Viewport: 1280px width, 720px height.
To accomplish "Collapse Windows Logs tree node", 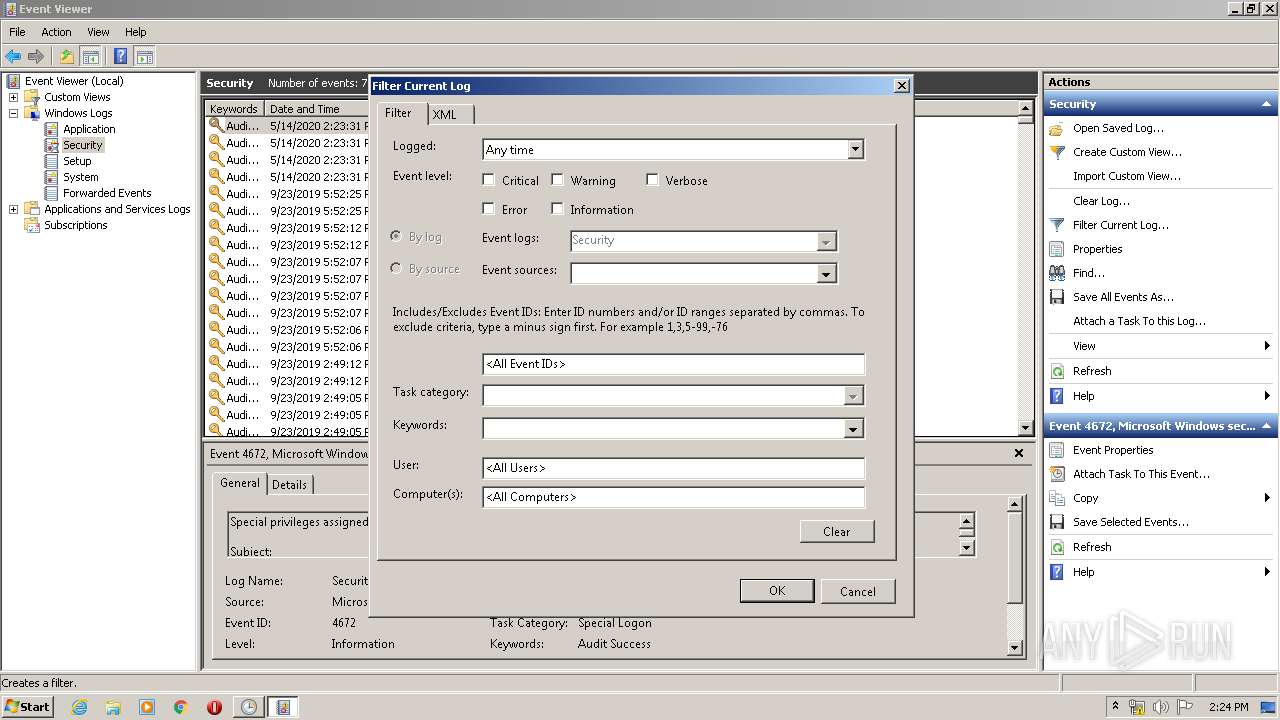I will 13,113.
